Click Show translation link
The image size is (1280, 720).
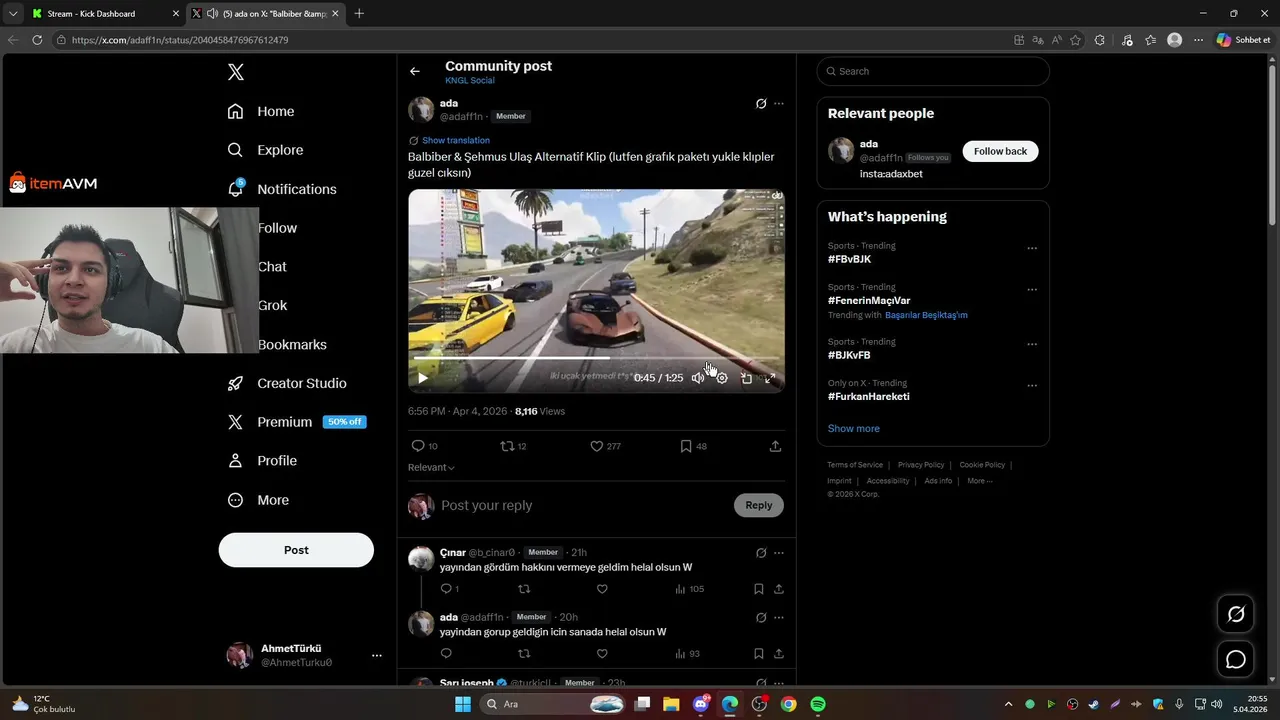coord(456,141)
